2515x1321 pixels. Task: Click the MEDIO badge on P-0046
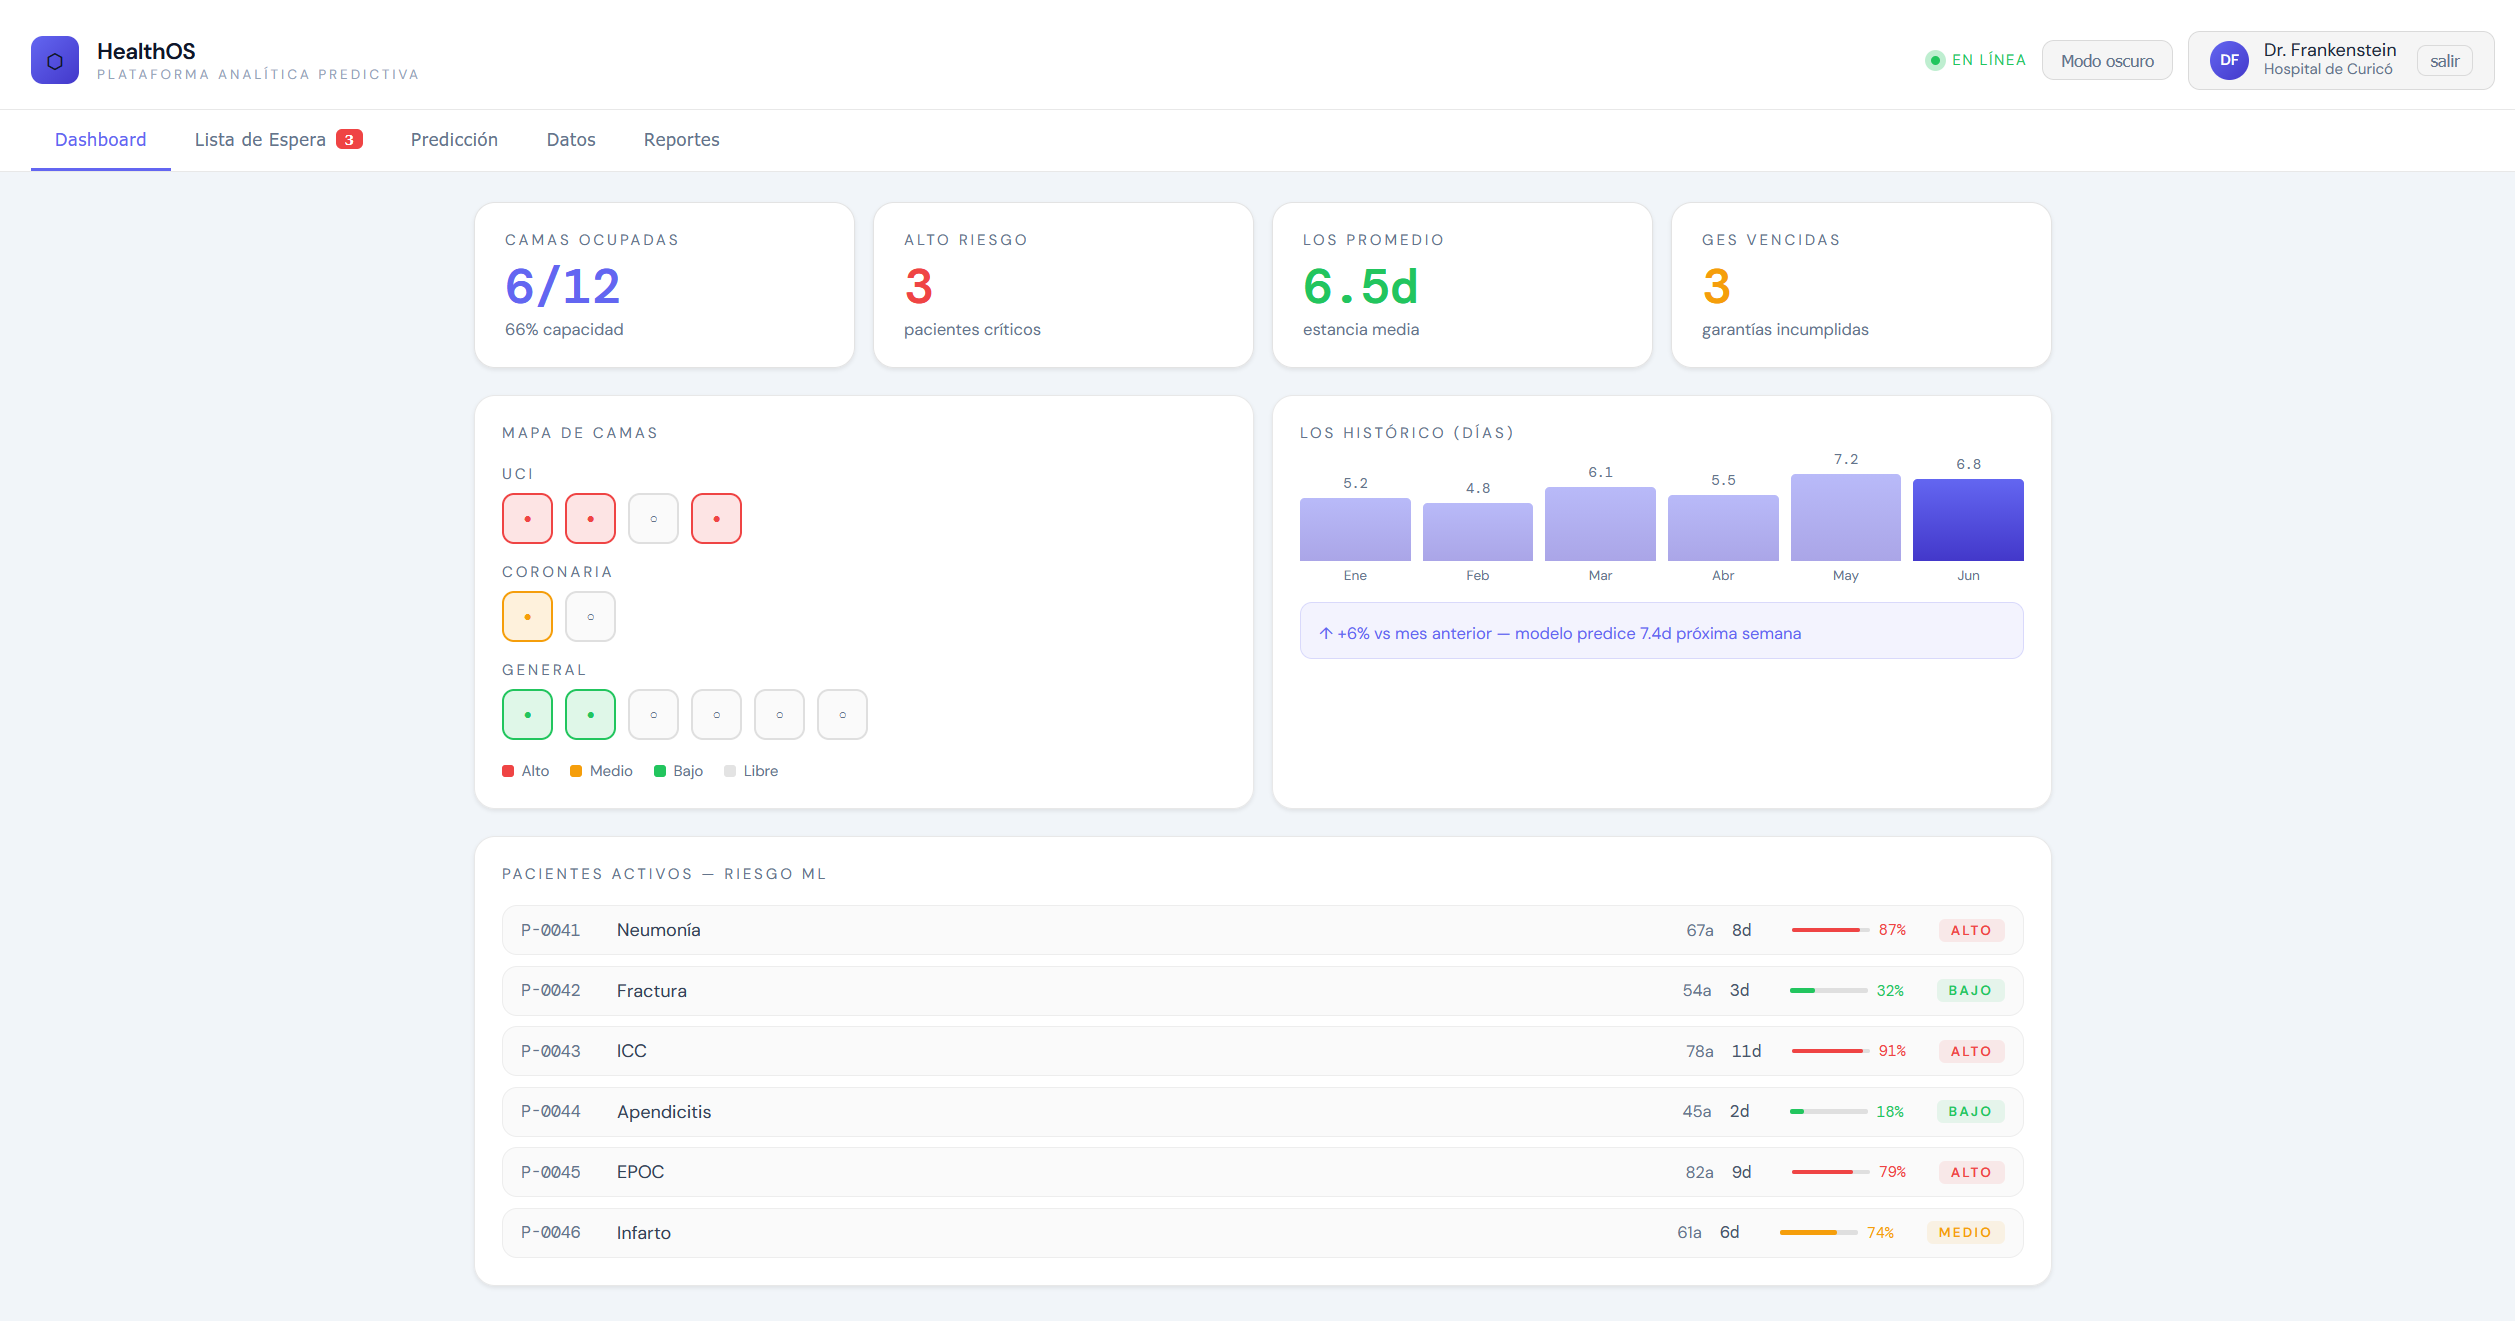tap(1965, 1232)
